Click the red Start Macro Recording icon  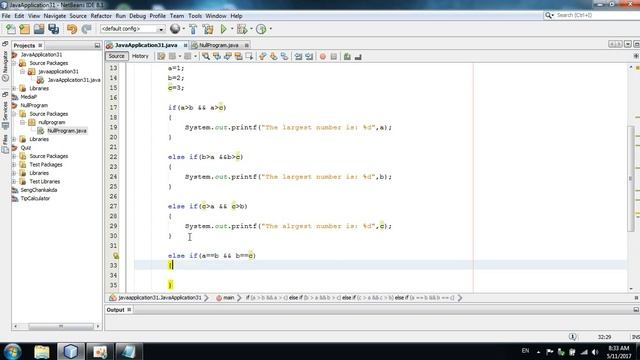[x=323, y=57]
